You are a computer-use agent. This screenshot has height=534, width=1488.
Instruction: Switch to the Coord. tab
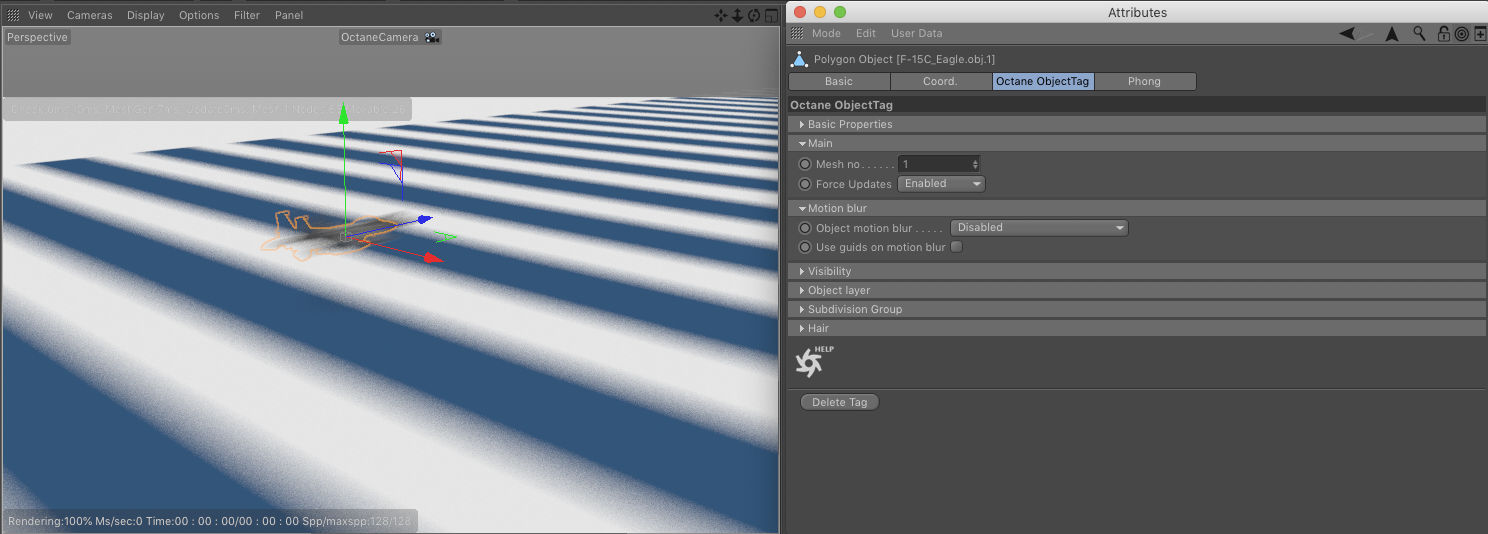(940, 81)
